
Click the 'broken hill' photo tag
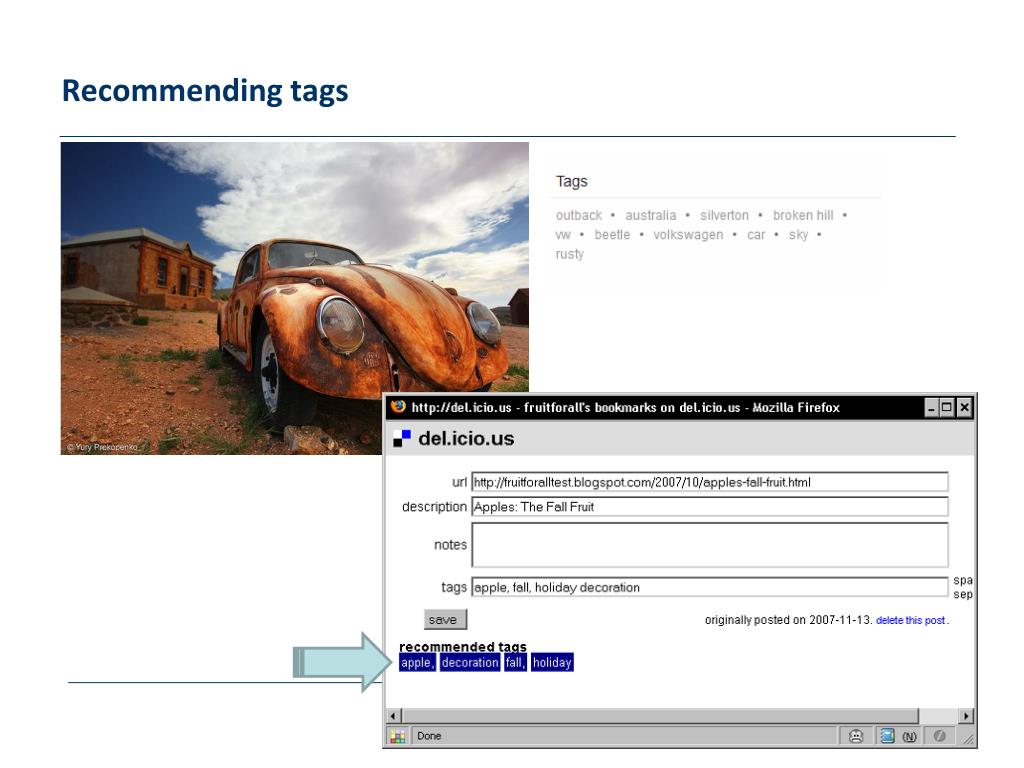pos(803,216)
